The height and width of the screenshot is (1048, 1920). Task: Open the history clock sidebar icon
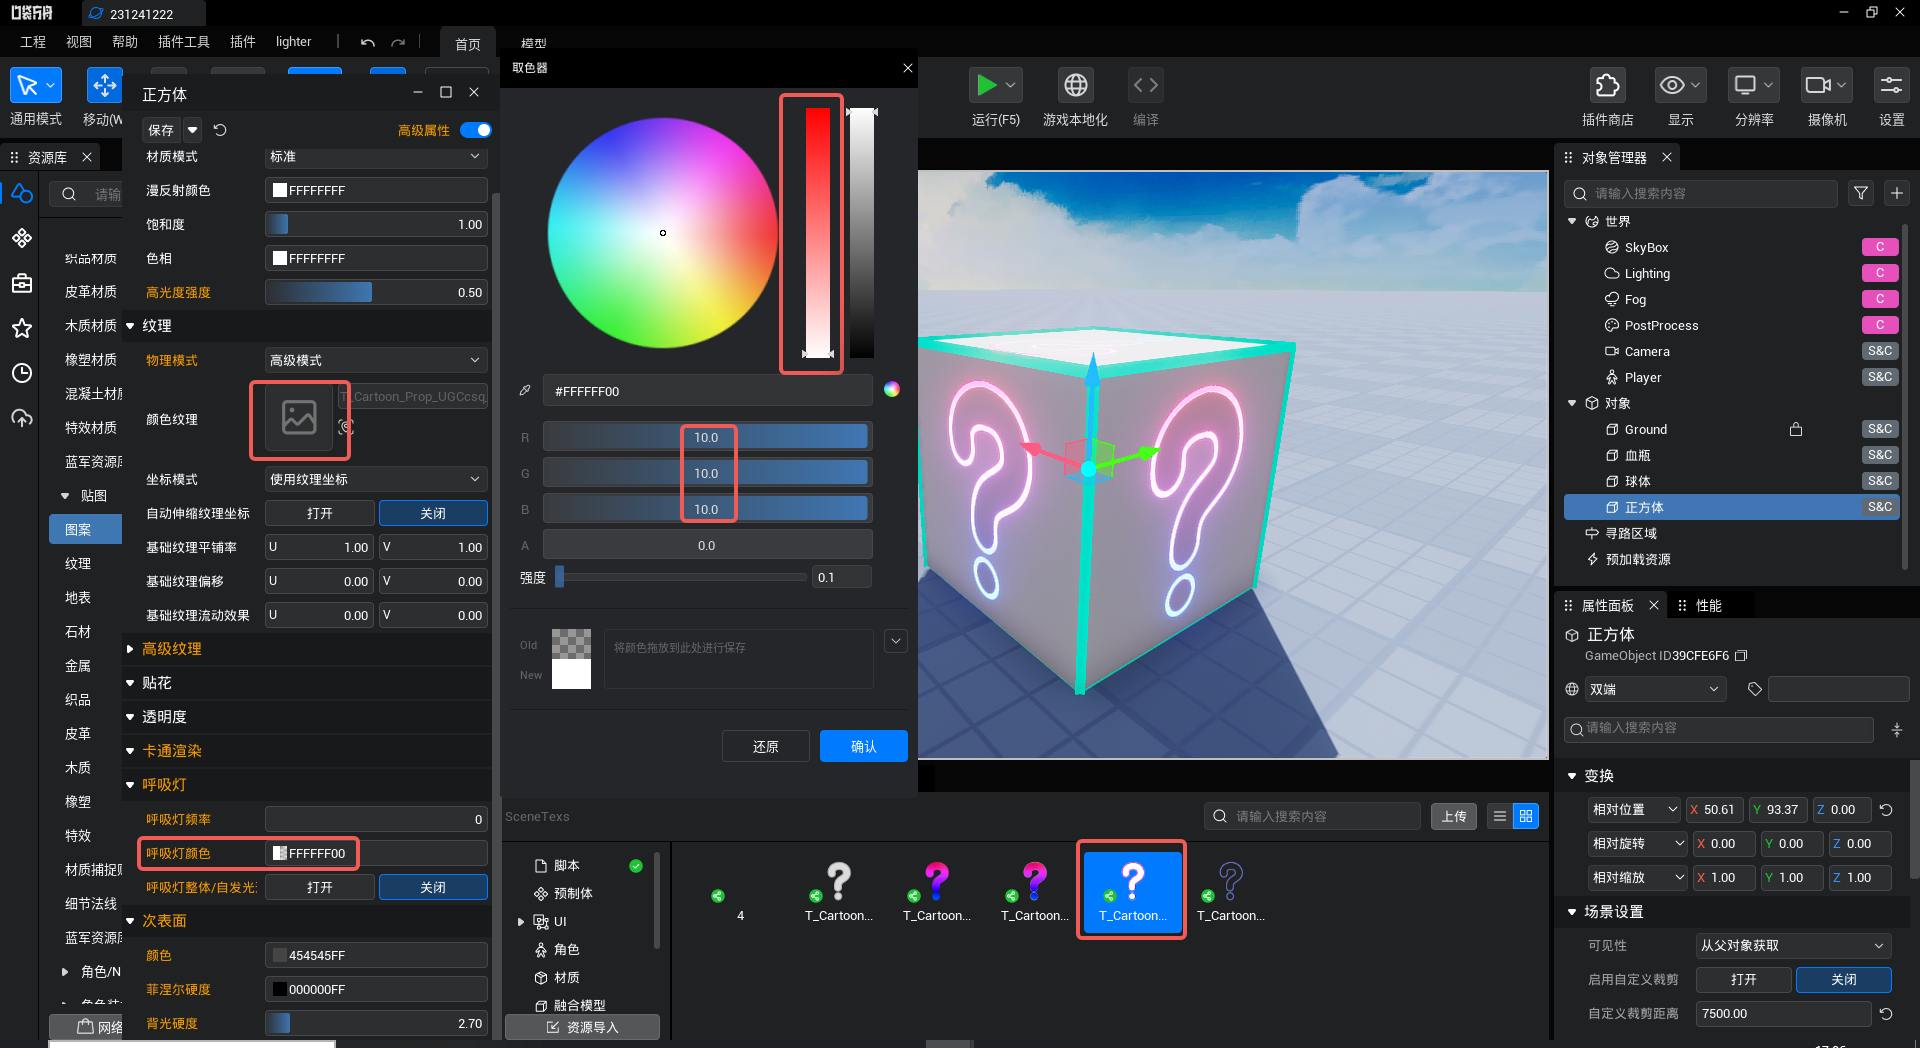click(22, 373)
